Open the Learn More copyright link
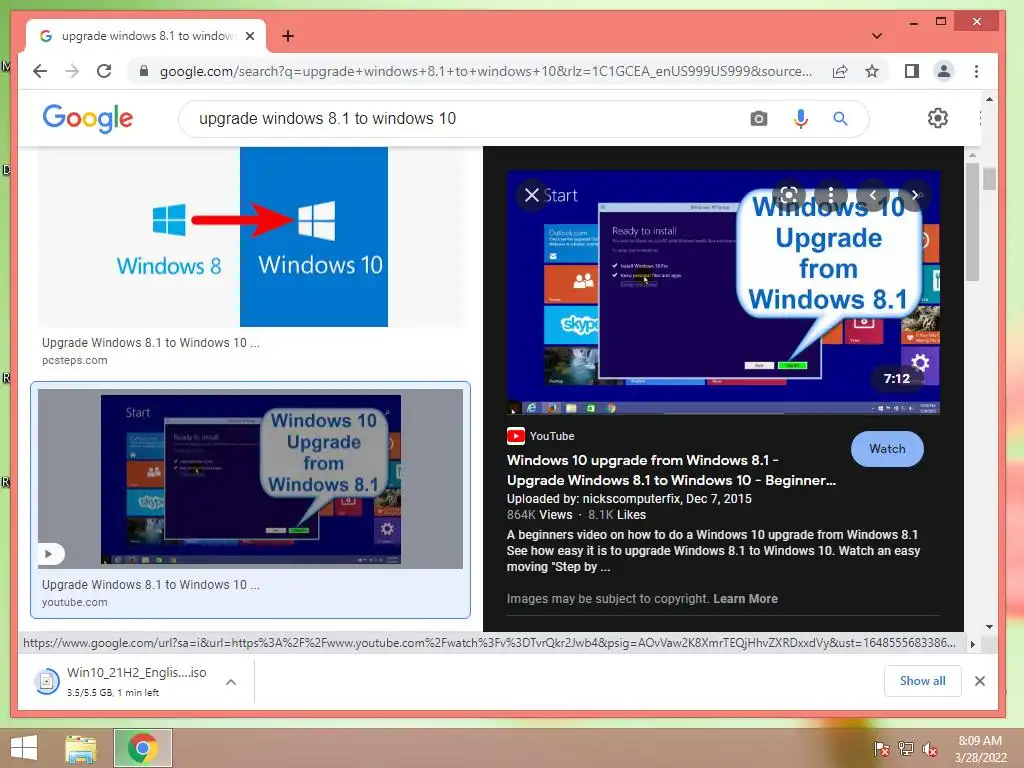Viewport: 1024px width, 768px height. point(745,598)
